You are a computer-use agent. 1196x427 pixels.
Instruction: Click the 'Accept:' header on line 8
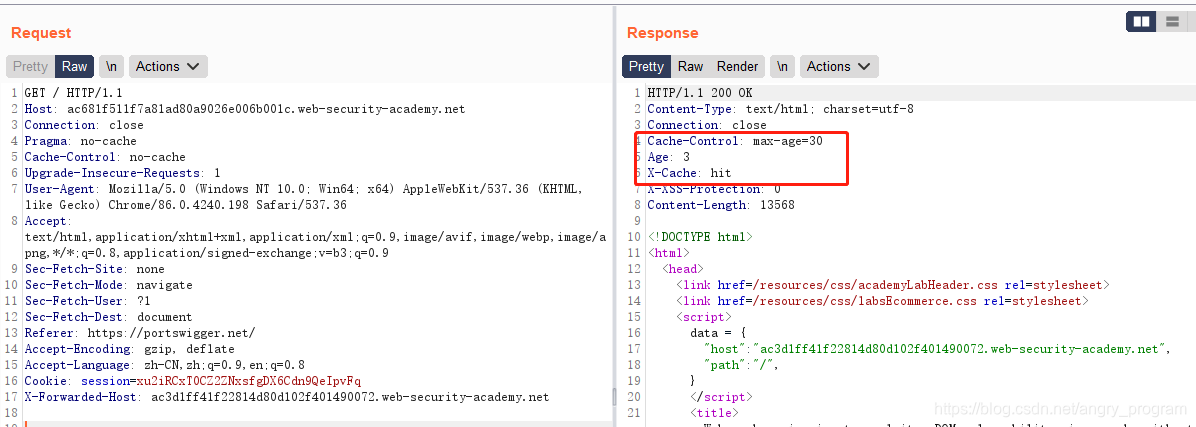coord(47,221)
